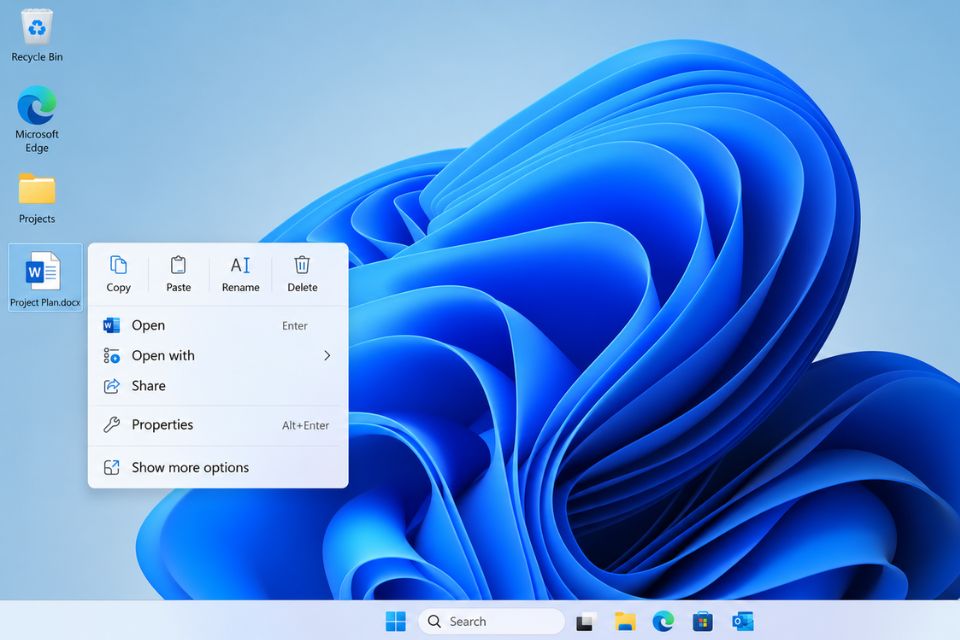This screenshot has height=640, width=960.
Task: Click the Copy icon in context menu
Action: [118, 274]
